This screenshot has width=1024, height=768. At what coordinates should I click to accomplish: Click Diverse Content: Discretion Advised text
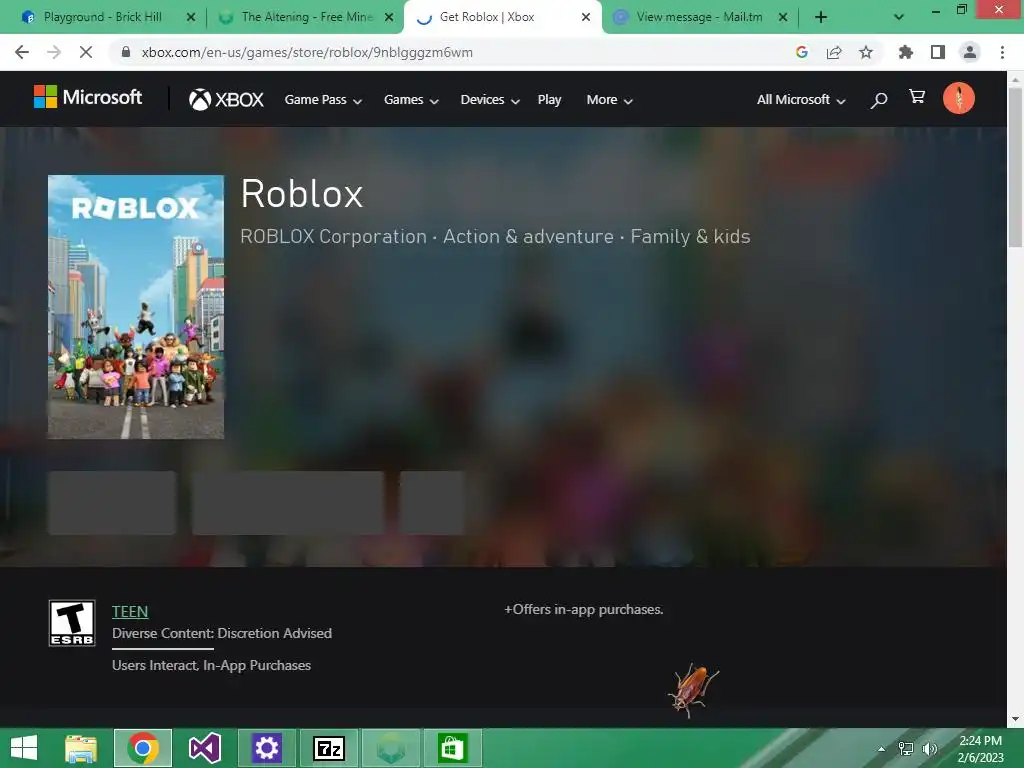[x=222, y=633]
